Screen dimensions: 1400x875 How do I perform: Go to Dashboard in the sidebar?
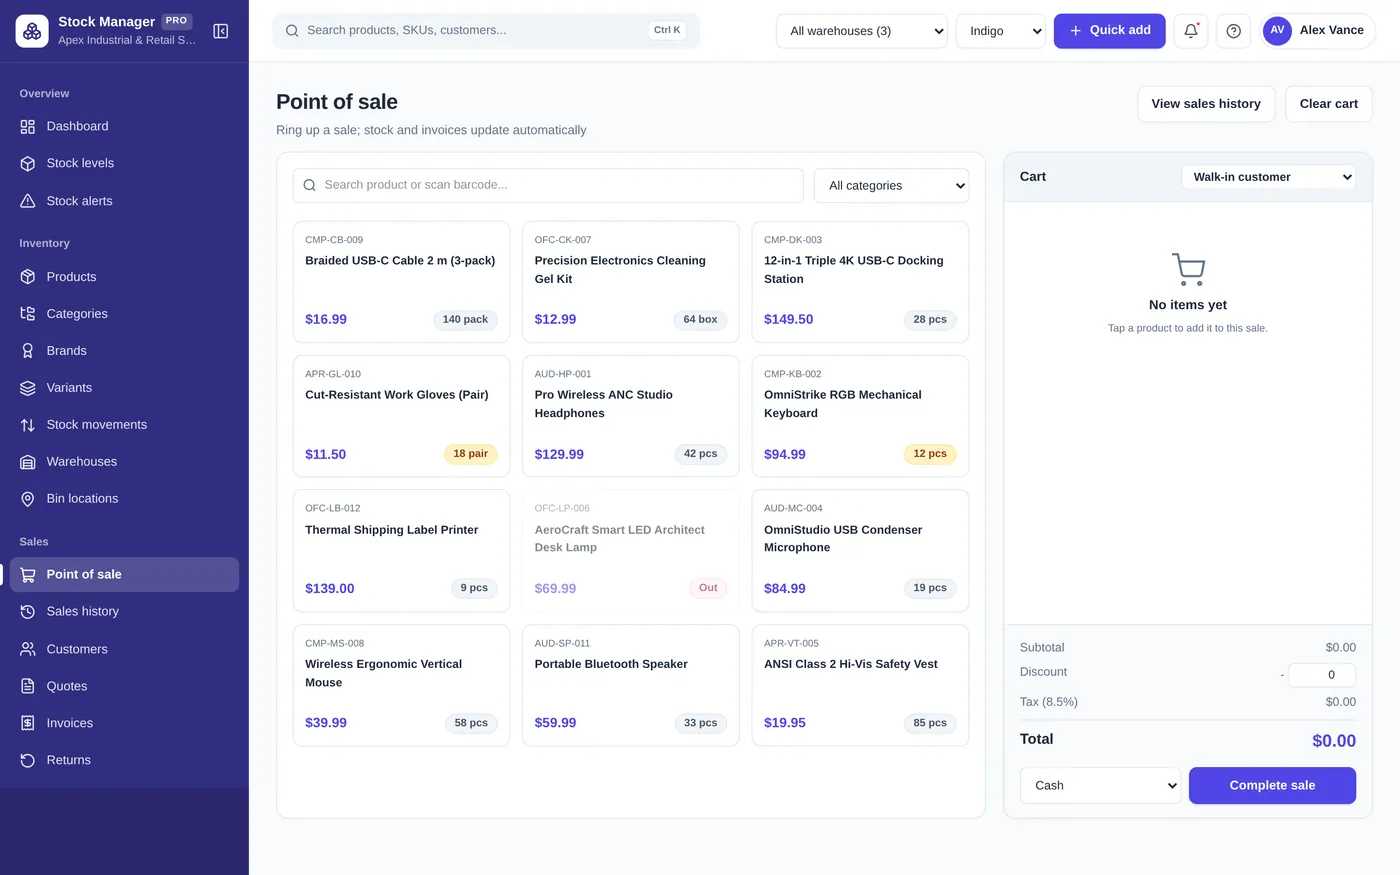point(125,127)
